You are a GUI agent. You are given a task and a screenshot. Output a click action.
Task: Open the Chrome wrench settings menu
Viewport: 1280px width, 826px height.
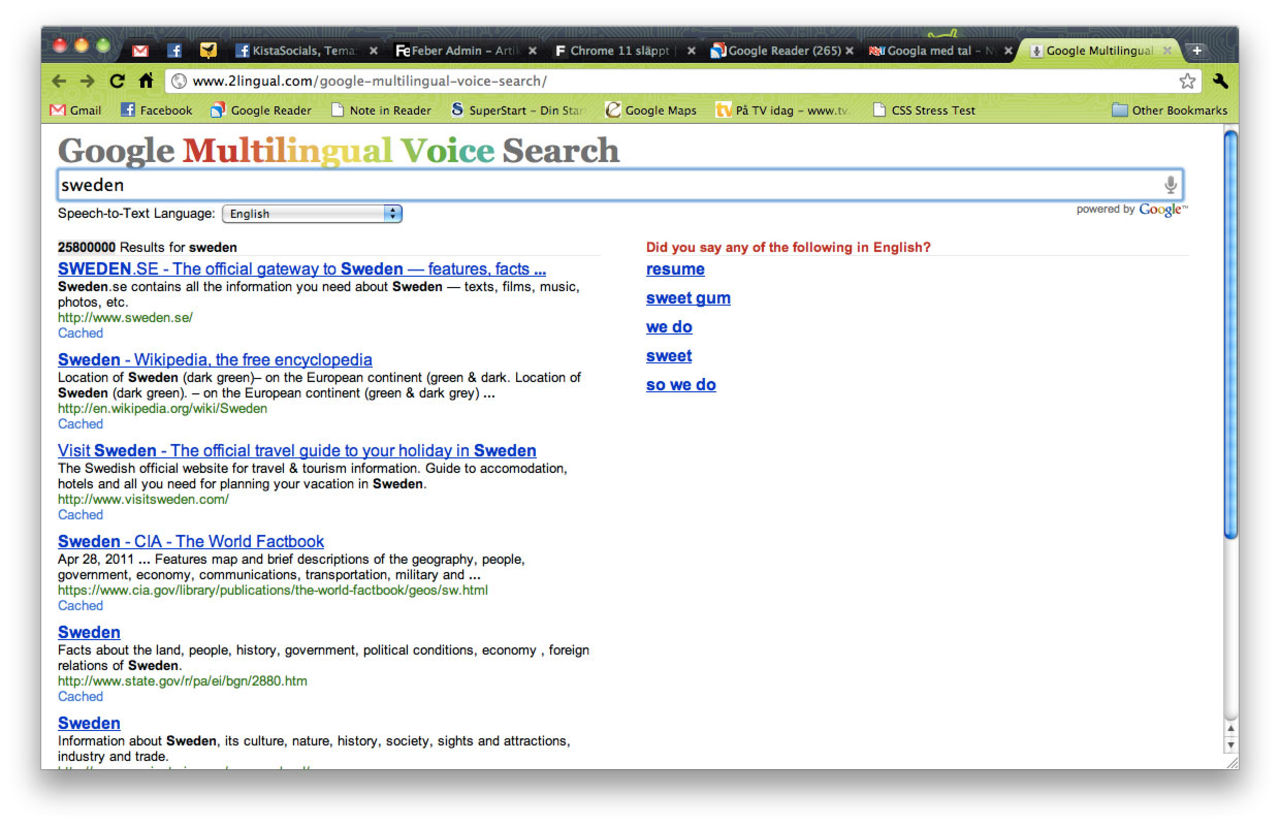click(x=1219, y=81)
